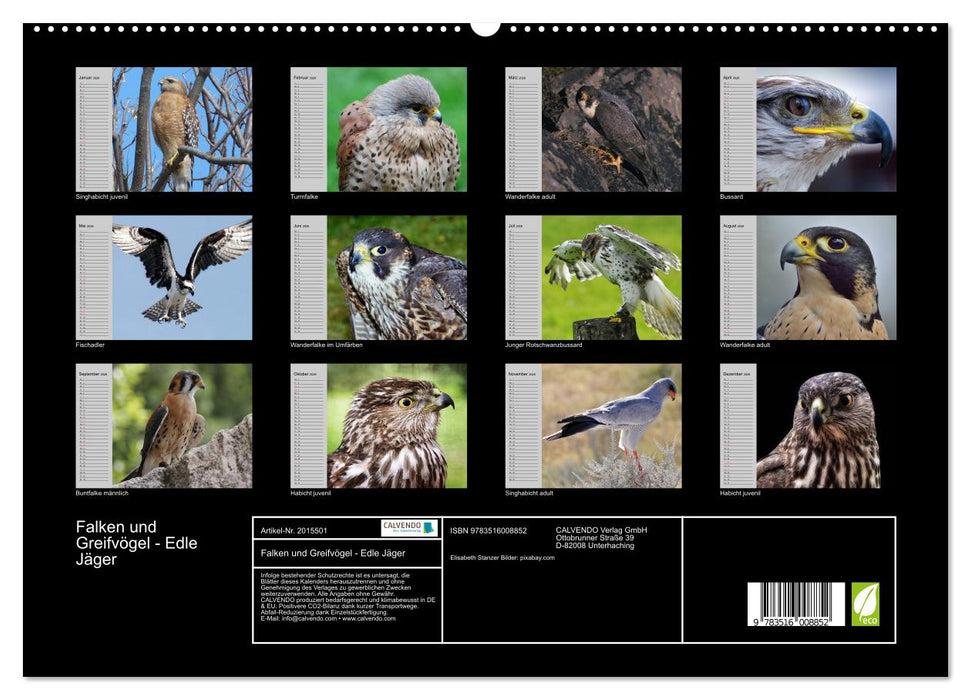This screenshot has height=700, width=971.
Task: Select the May Fischadler thumbnail
Action: pos(188,277)
